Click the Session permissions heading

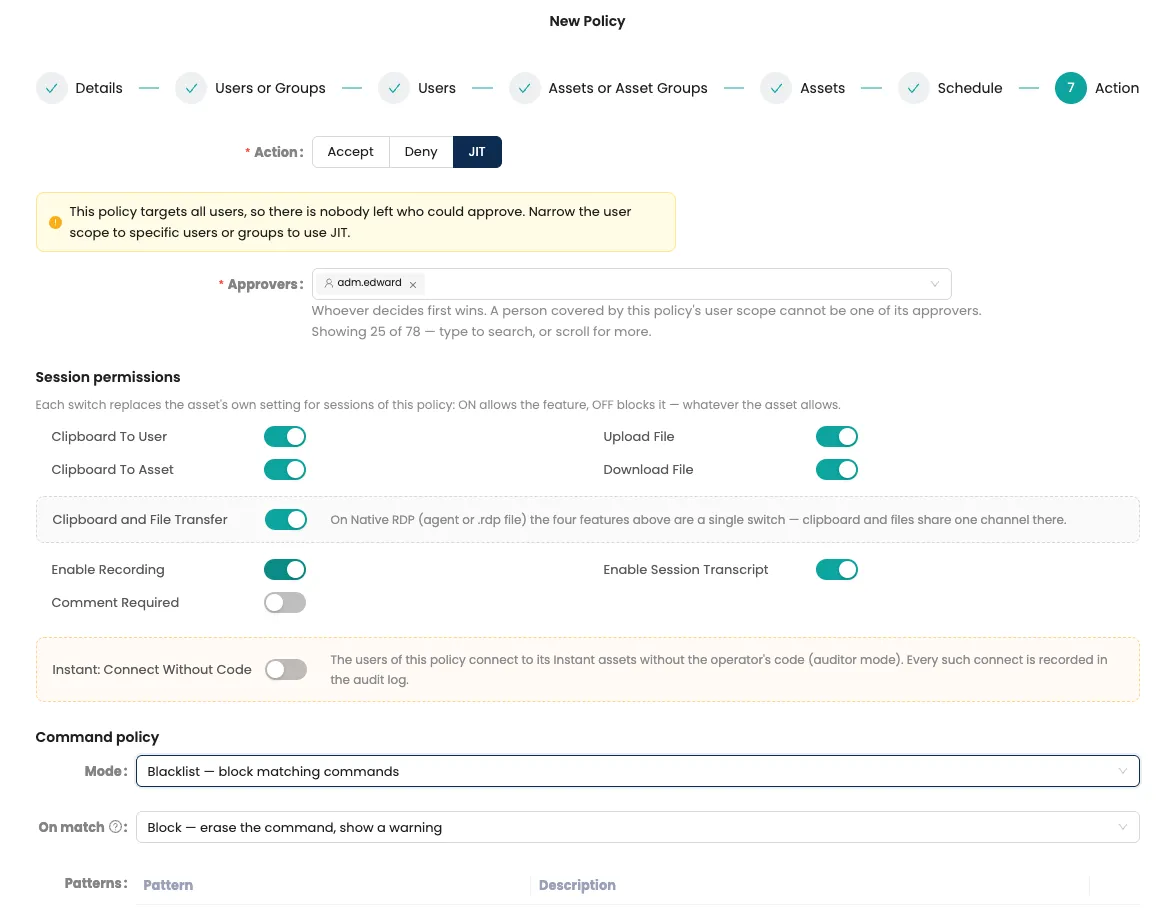coord(108,377)
